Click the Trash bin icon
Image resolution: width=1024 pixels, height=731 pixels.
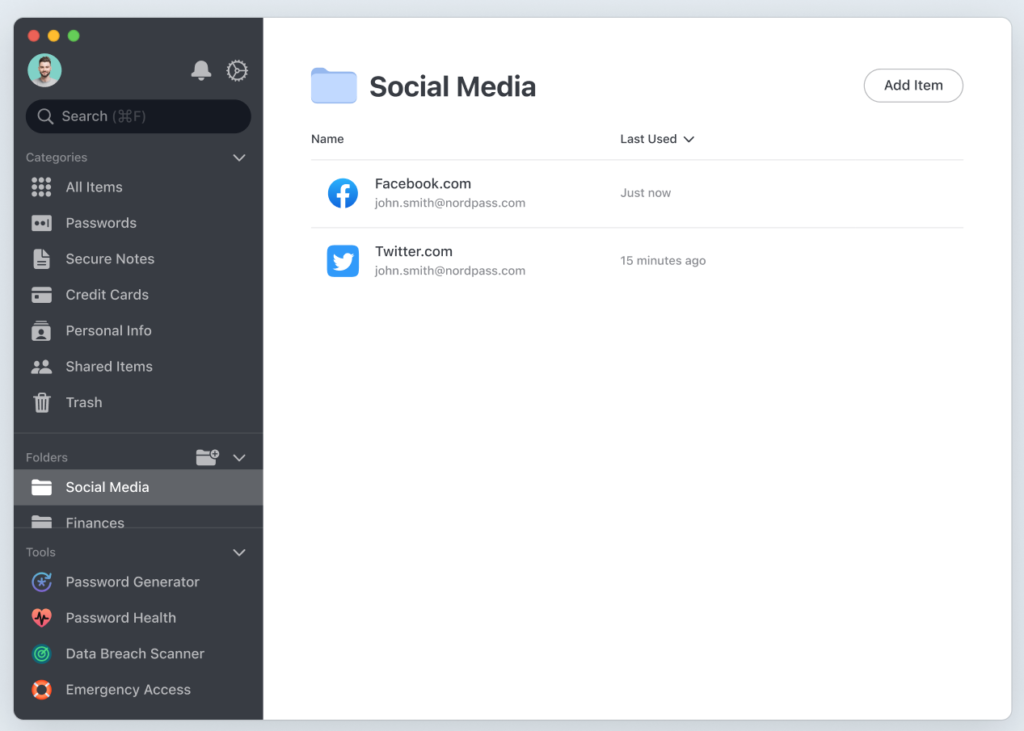click(x=42, y=402)
